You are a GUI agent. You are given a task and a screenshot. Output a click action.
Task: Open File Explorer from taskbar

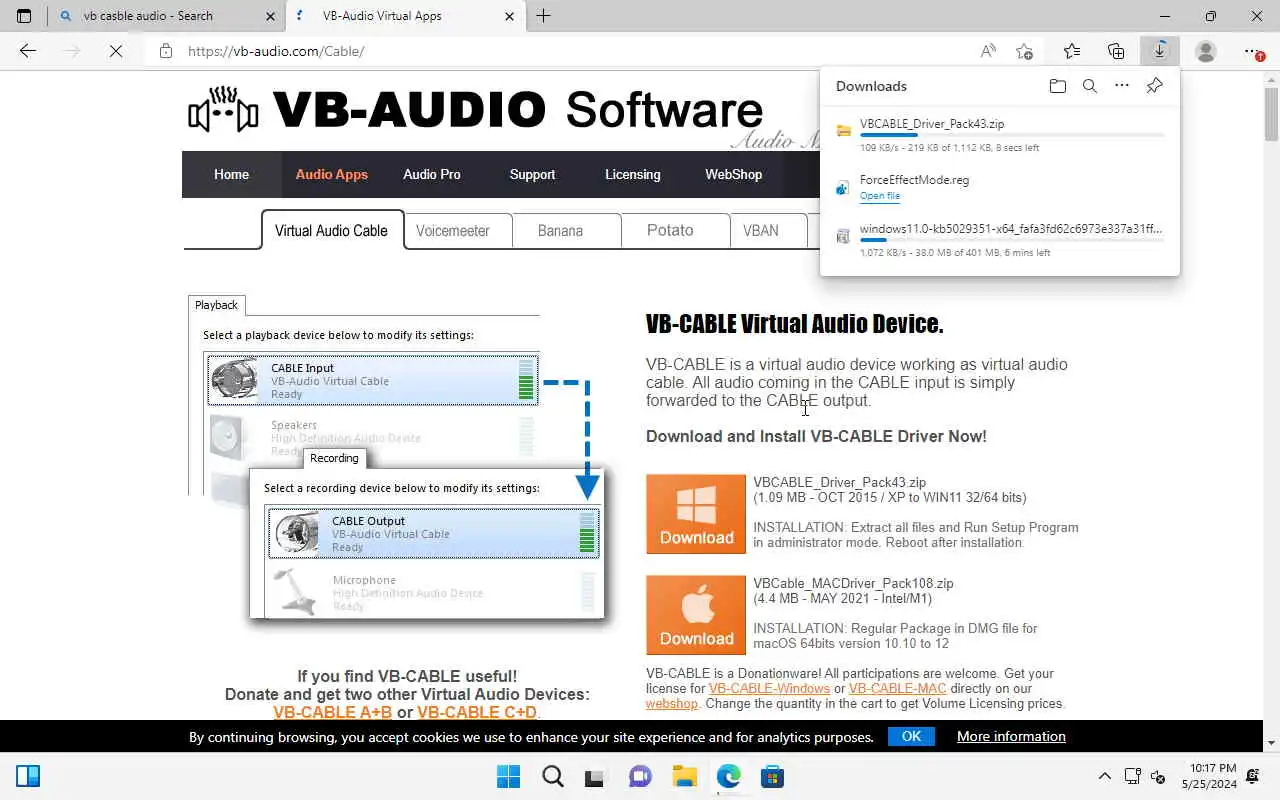pos(684,776)
